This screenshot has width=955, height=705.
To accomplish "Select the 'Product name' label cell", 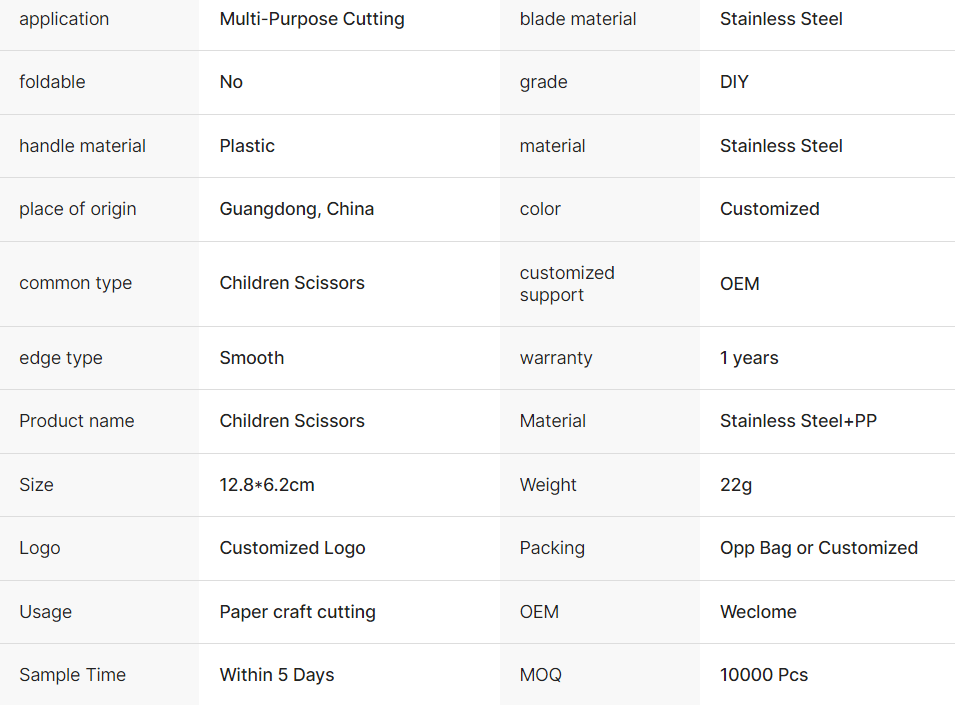I will [x=76, y=421].
